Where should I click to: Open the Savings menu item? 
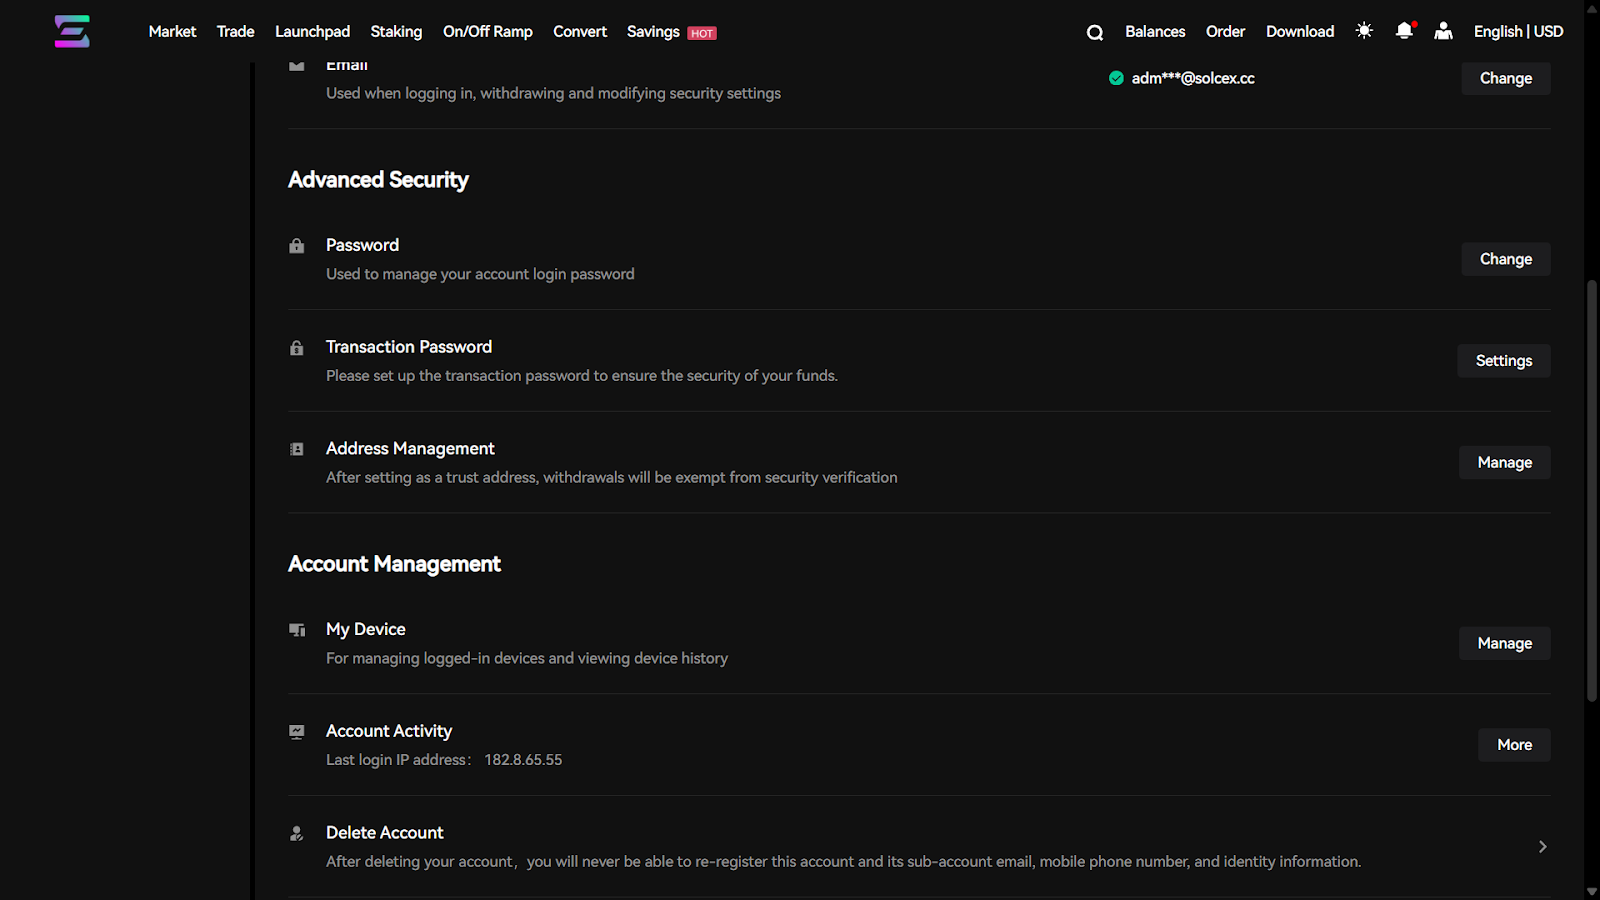click(x=653, y=32)
